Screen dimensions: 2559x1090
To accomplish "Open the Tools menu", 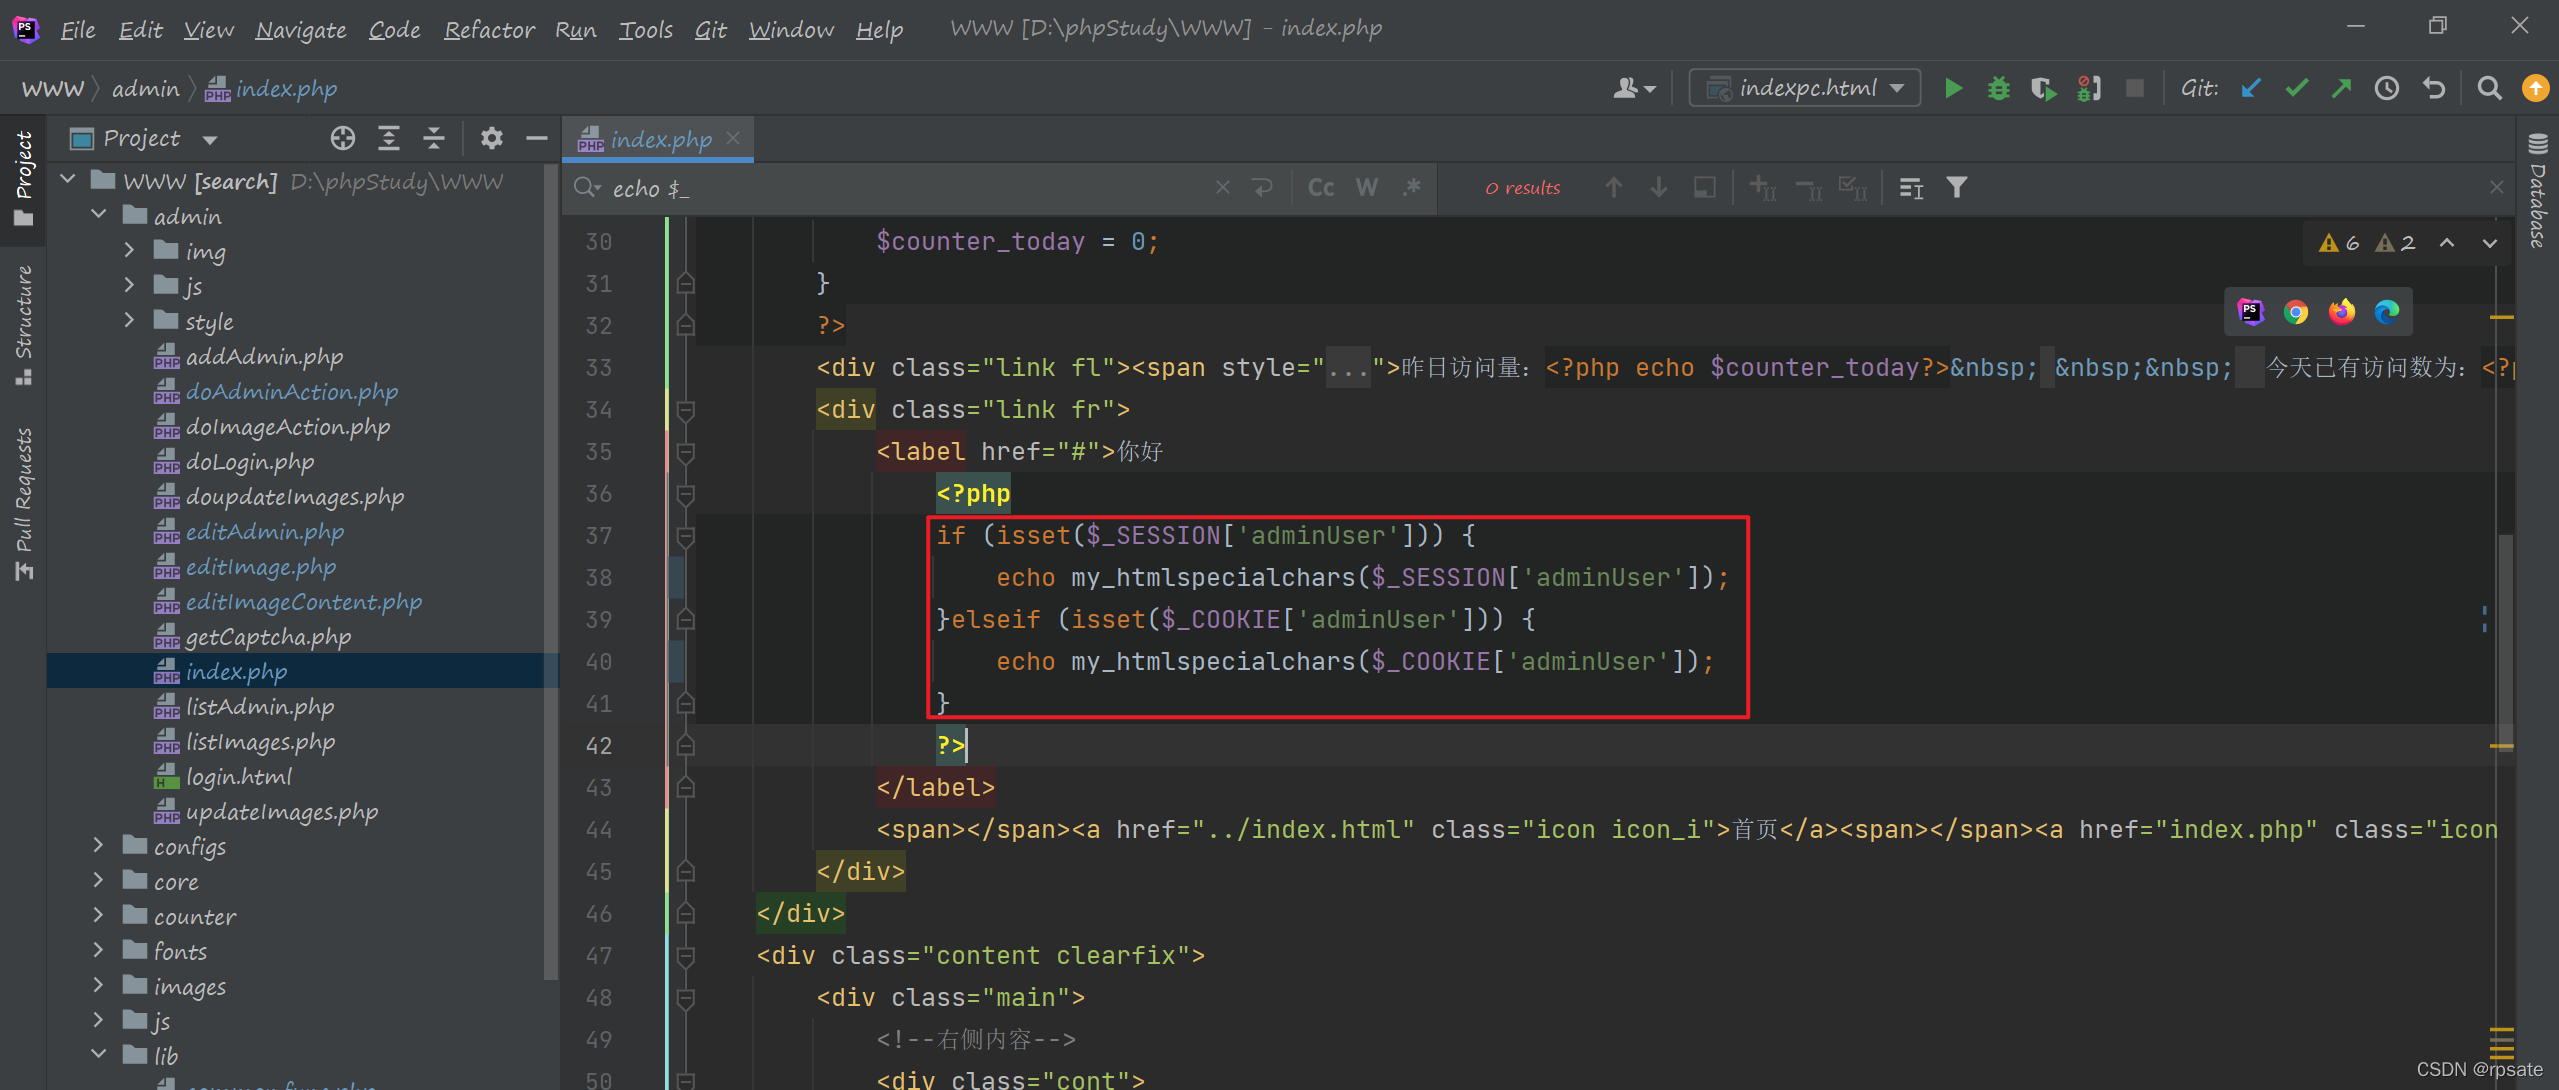I will pyautogui.click(x=645, y=30).
